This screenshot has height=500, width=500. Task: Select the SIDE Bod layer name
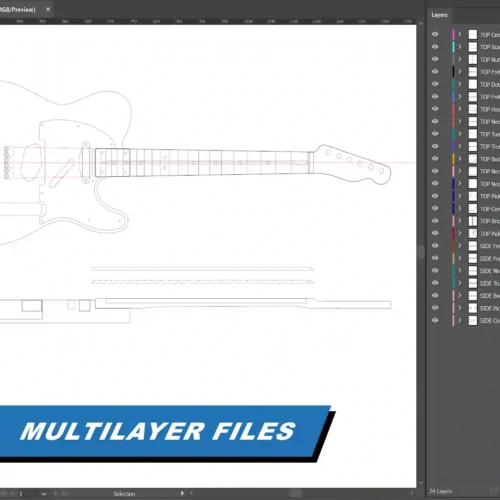(490, 296)
